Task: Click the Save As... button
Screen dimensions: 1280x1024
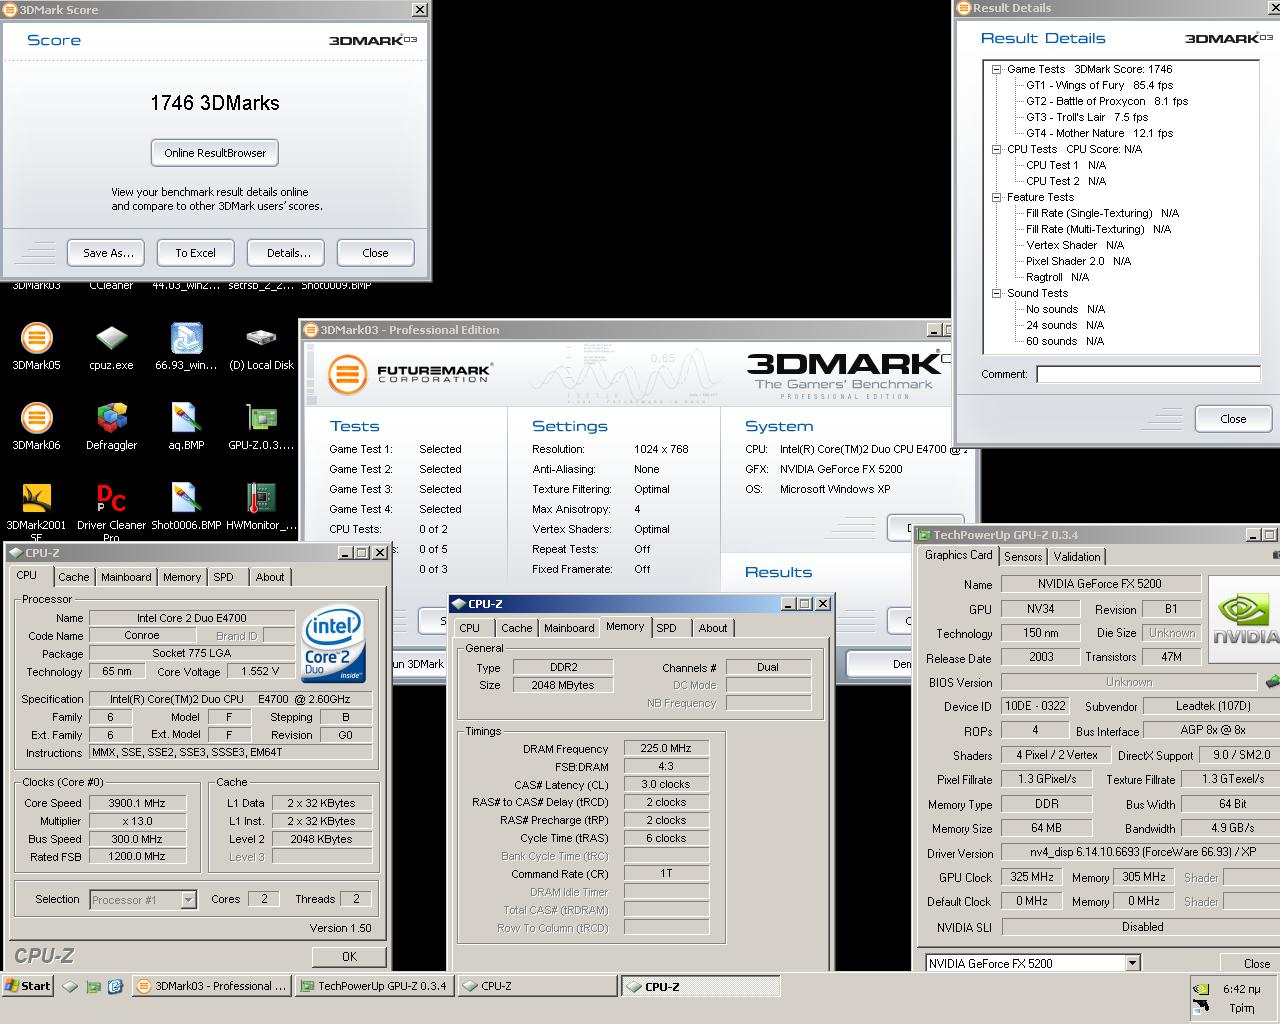Action: pos(108,253)
